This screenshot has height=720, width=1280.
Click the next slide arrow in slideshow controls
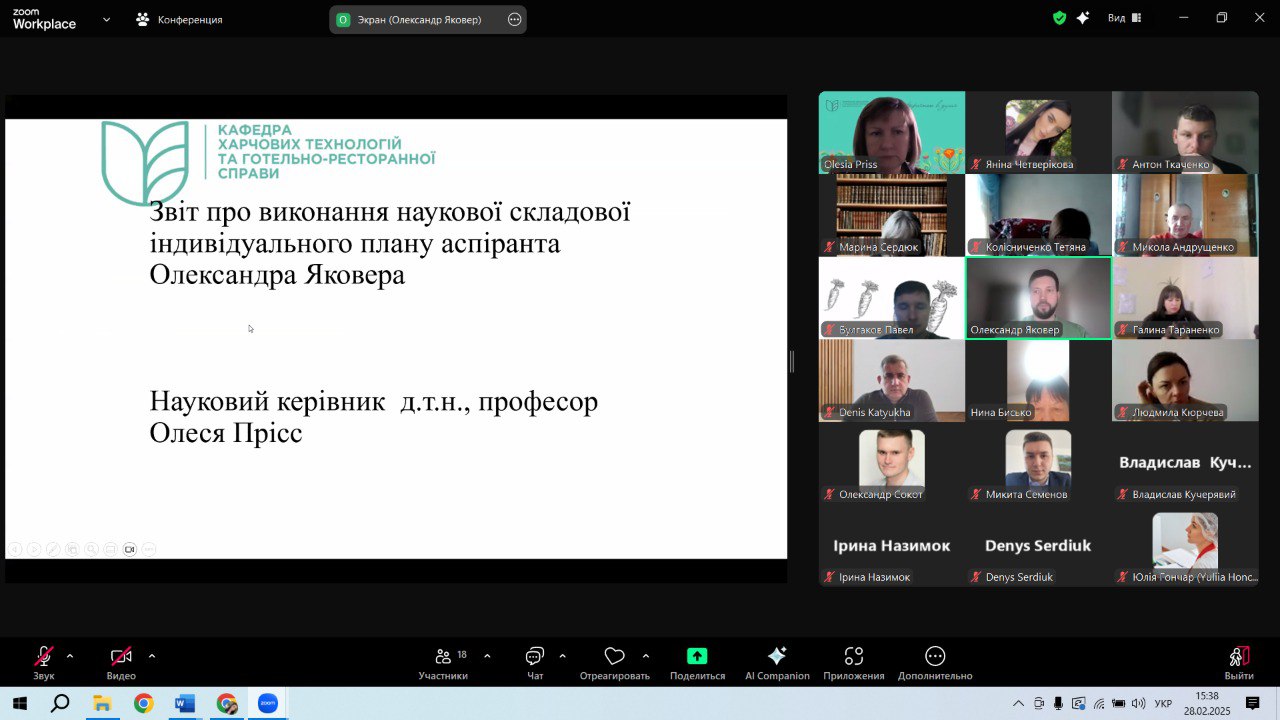[x=34, y=549]
